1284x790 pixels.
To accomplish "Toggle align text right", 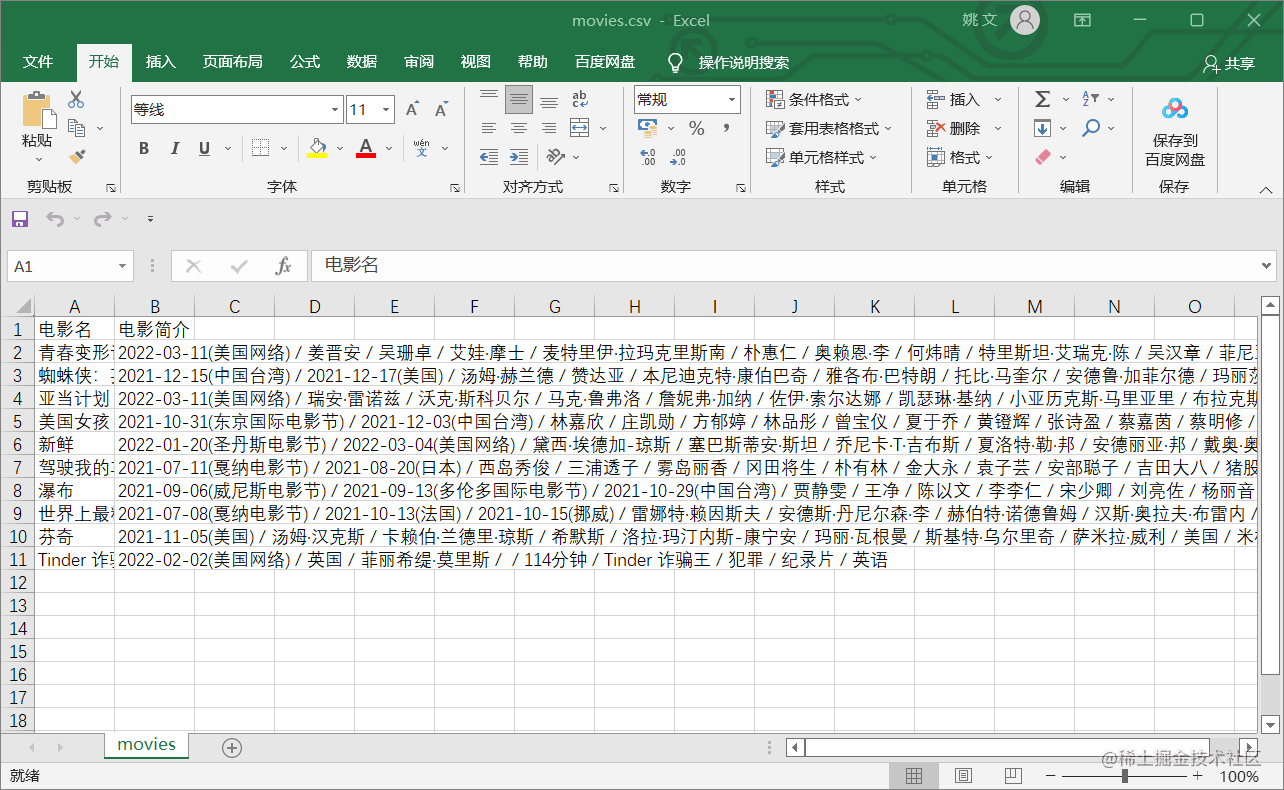I will pyautogui.click(x=549, y=128).
